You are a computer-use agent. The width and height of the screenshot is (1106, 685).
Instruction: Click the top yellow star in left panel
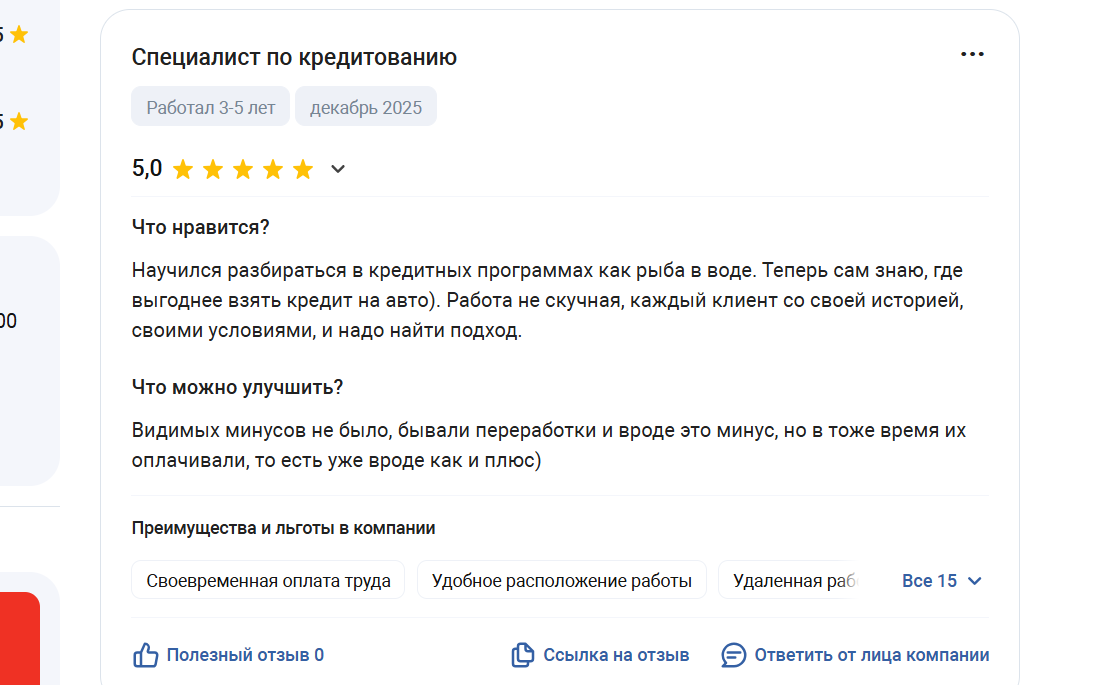pos(18,35)
